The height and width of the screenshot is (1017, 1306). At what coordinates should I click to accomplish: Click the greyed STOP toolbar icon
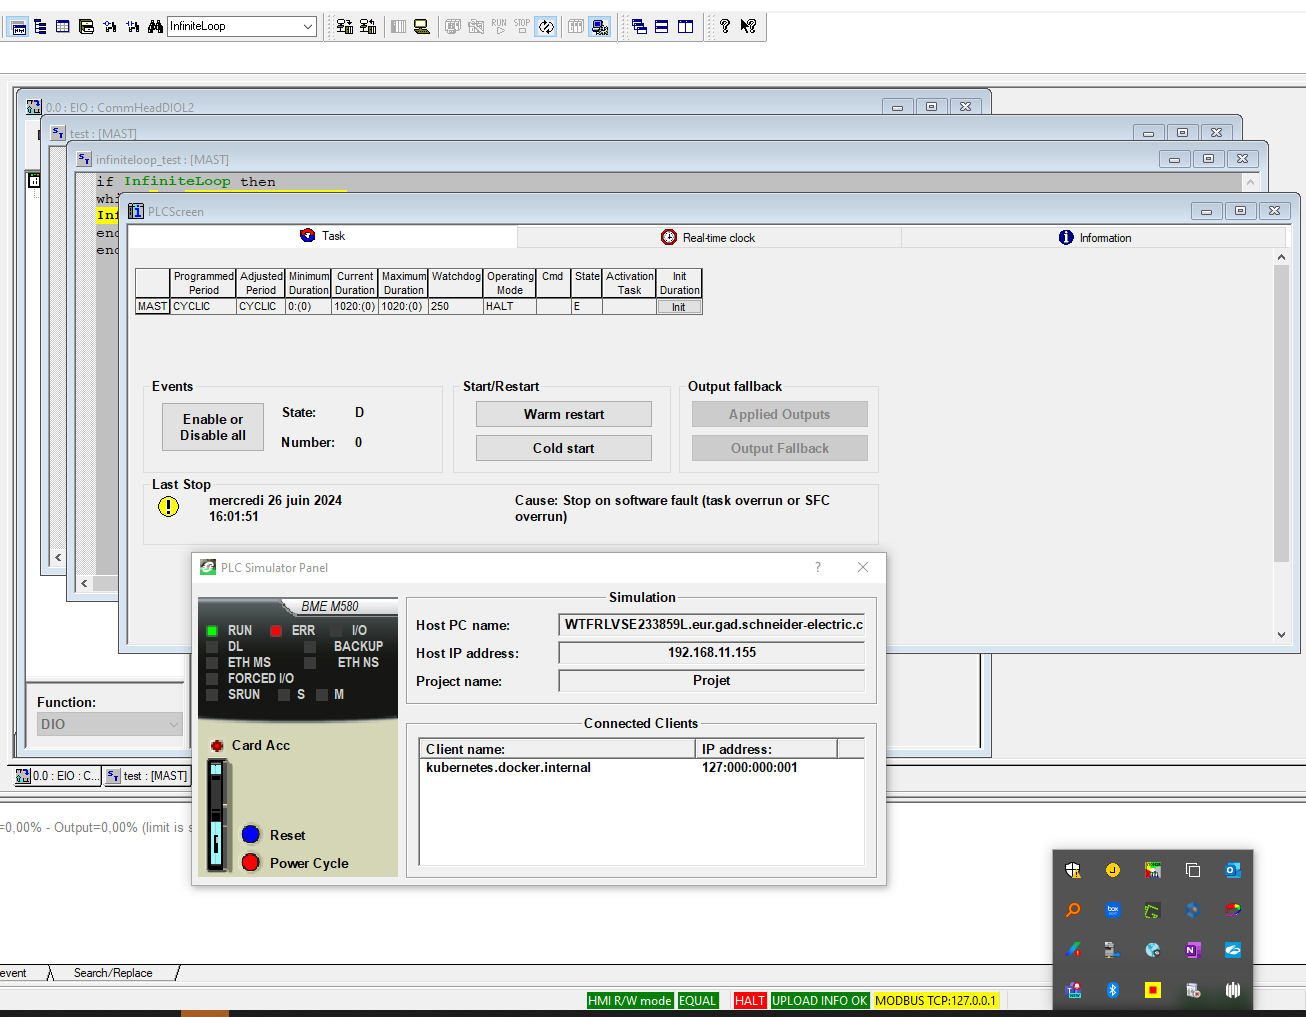coord(522,27)
